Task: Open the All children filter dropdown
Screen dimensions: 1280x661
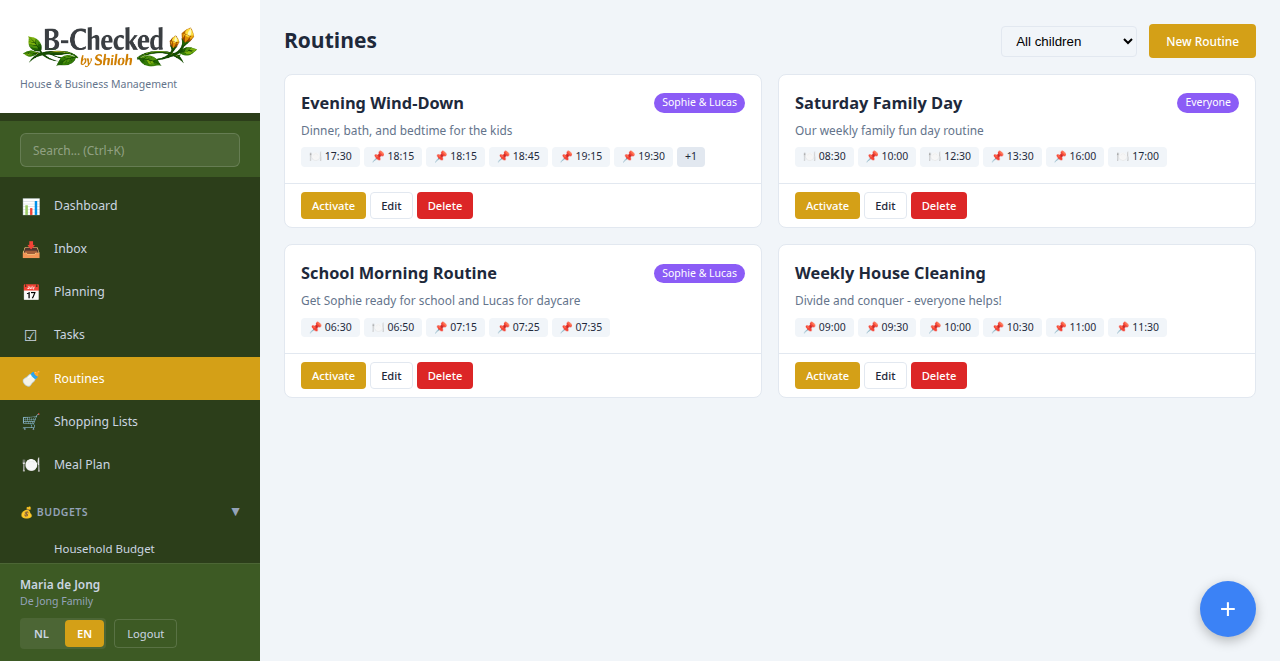Action: (1069, 41)
